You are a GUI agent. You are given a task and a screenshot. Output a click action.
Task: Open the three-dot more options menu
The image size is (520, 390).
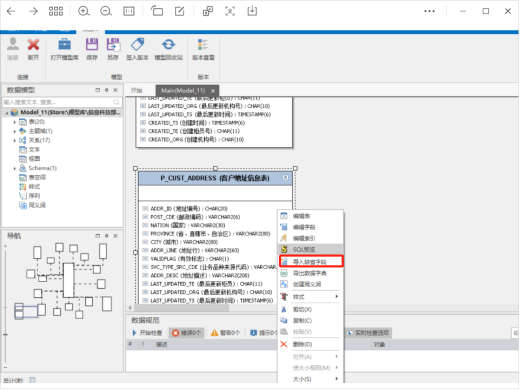coord(429,11)
